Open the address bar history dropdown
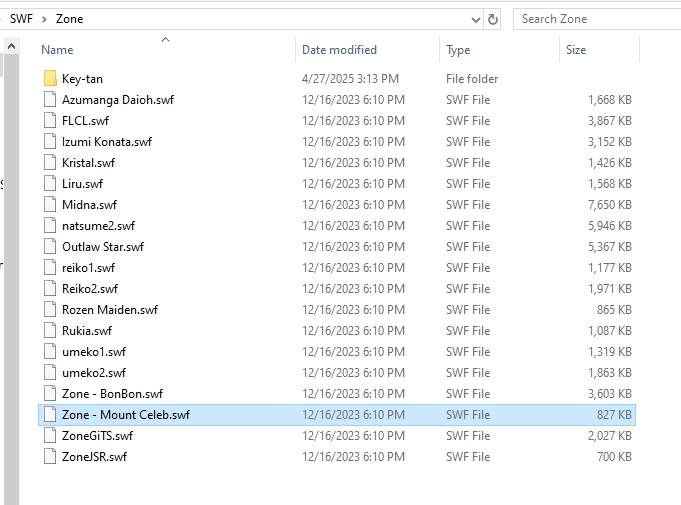The width and height of the screenshot is (681, 505). pos(475,19)
